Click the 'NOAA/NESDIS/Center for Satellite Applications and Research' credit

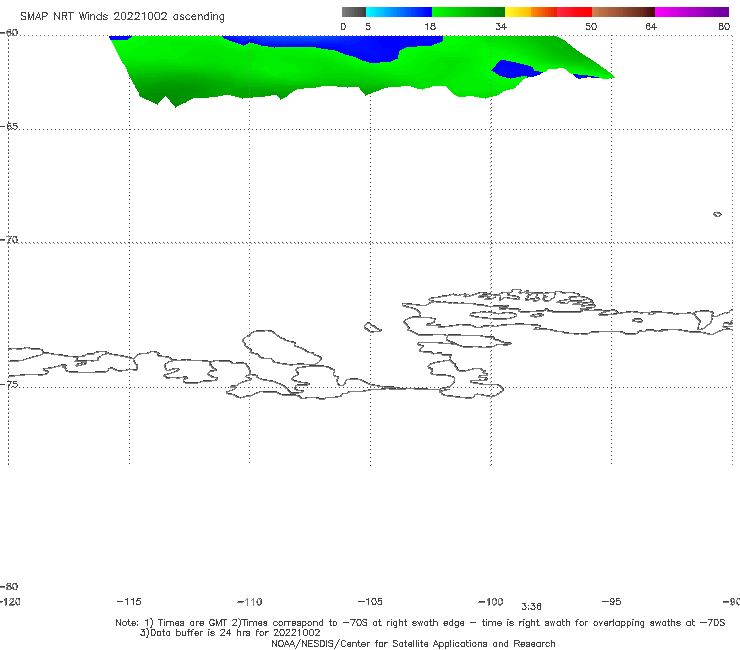coord(413,643)
